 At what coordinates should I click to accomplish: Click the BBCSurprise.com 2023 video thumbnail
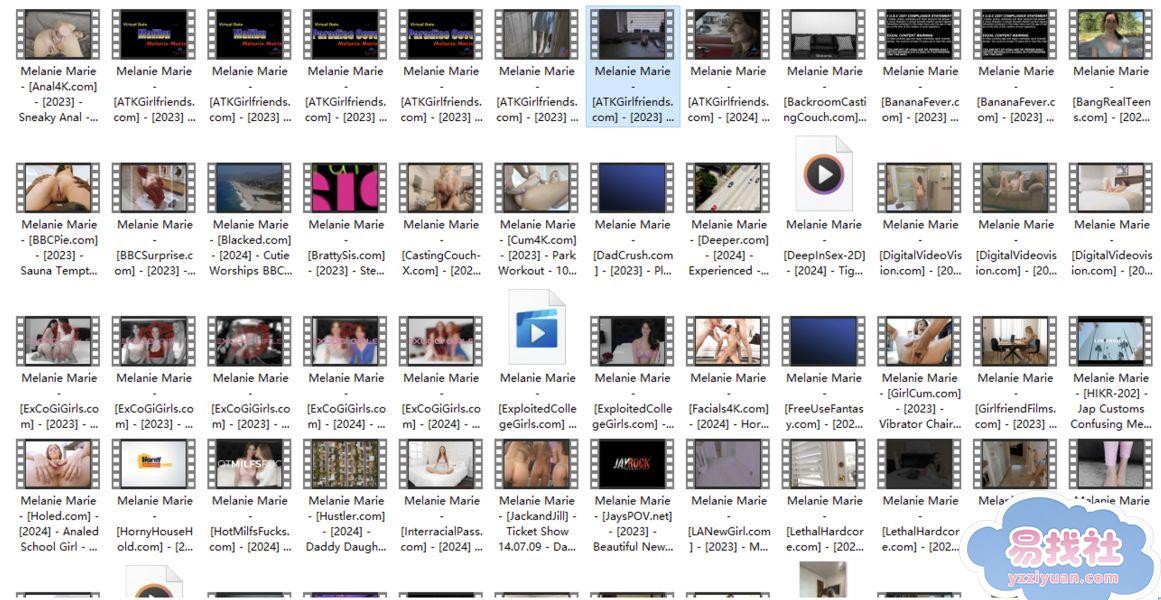[154, 188]
